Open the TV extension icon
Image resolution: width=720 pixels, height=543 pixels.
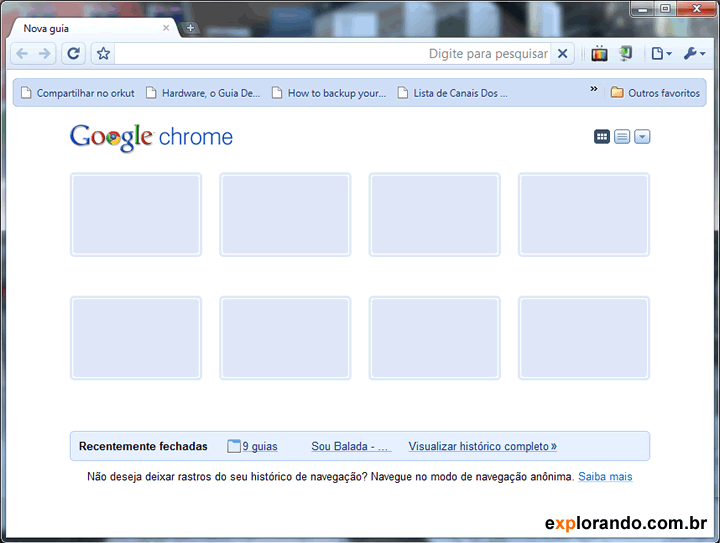599,54
